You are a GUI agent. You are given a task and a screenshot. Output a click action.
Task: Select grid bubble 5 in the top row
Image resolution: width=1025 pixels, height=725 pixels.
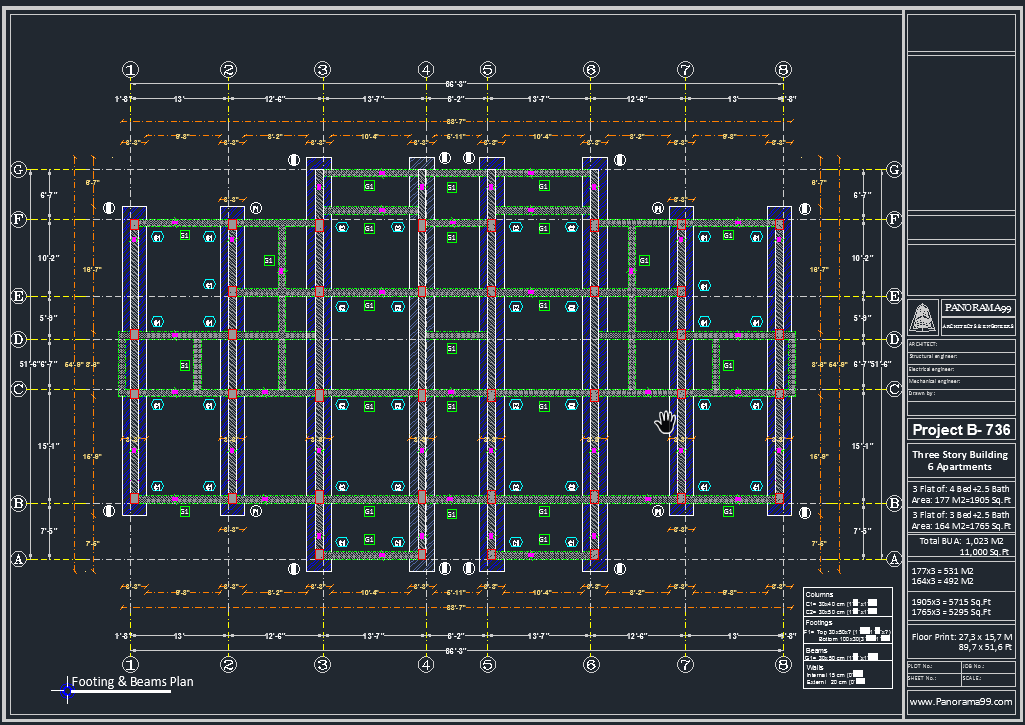coord(488,69)
